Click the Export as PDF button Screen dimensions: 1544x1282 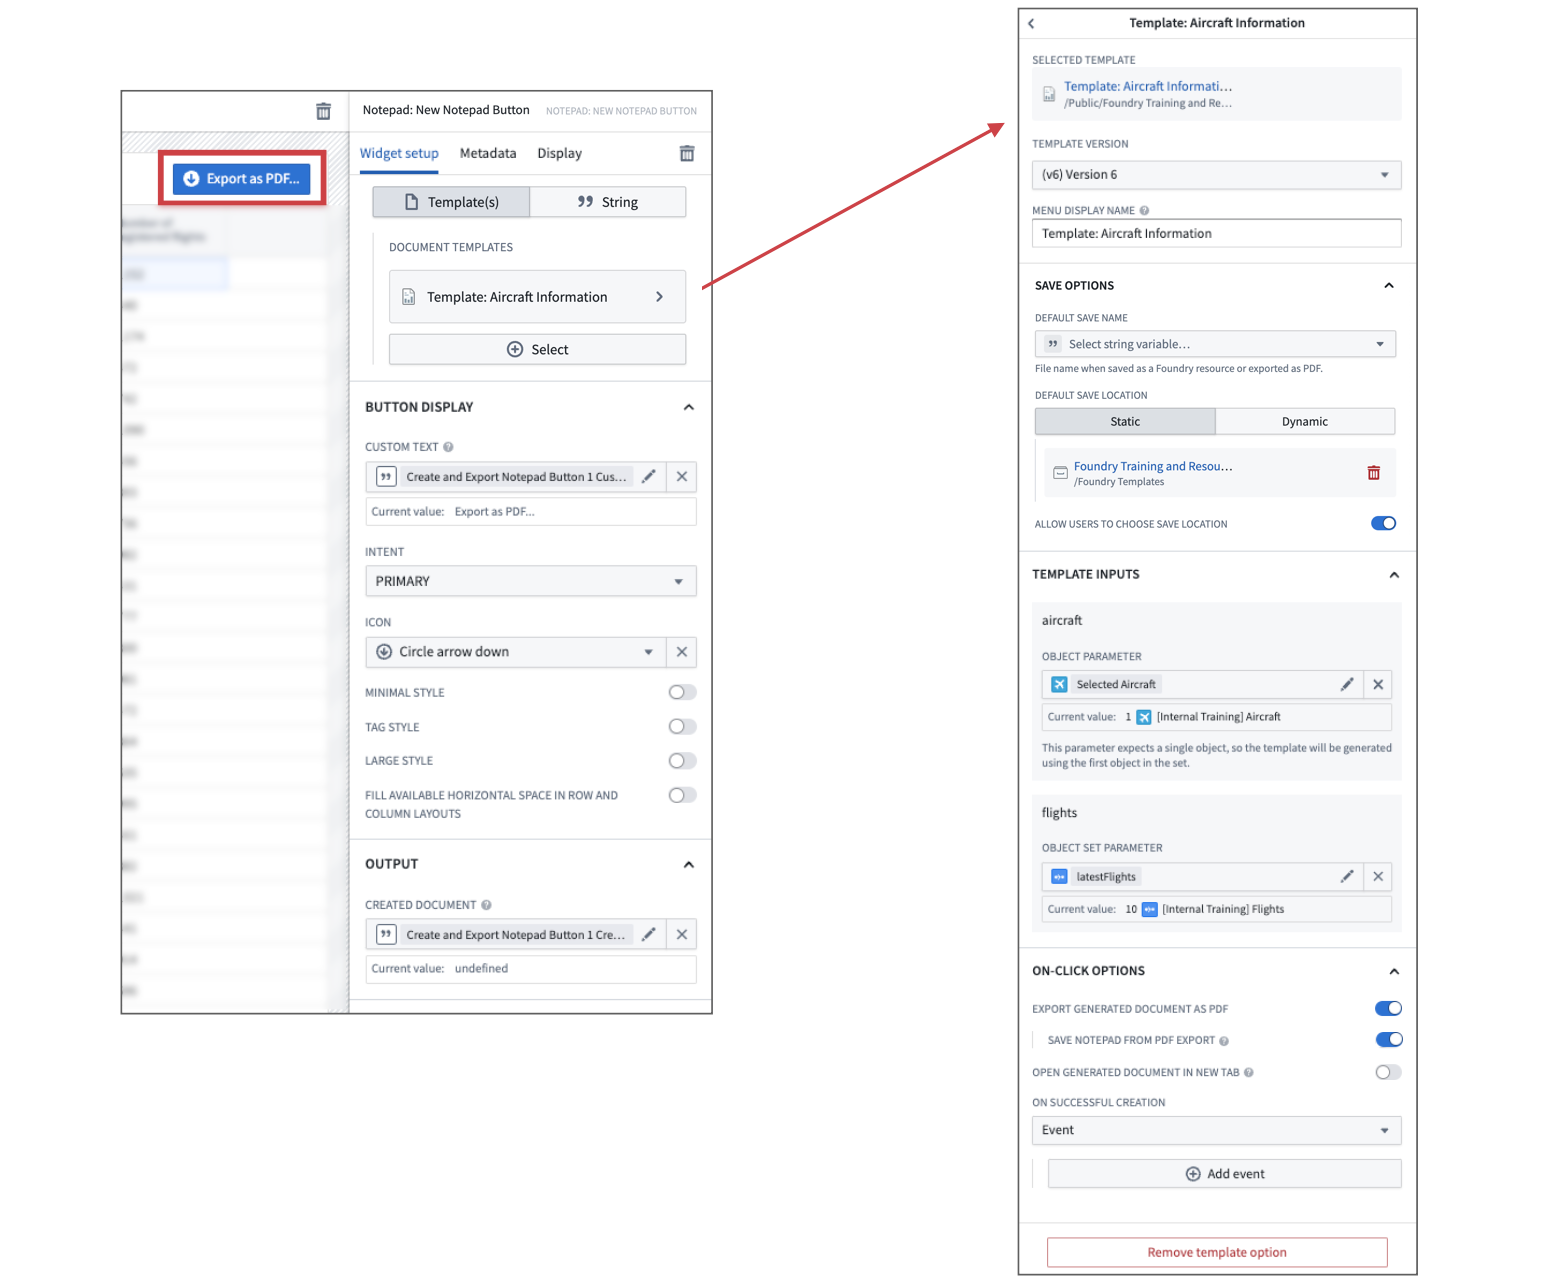point(242,179)
